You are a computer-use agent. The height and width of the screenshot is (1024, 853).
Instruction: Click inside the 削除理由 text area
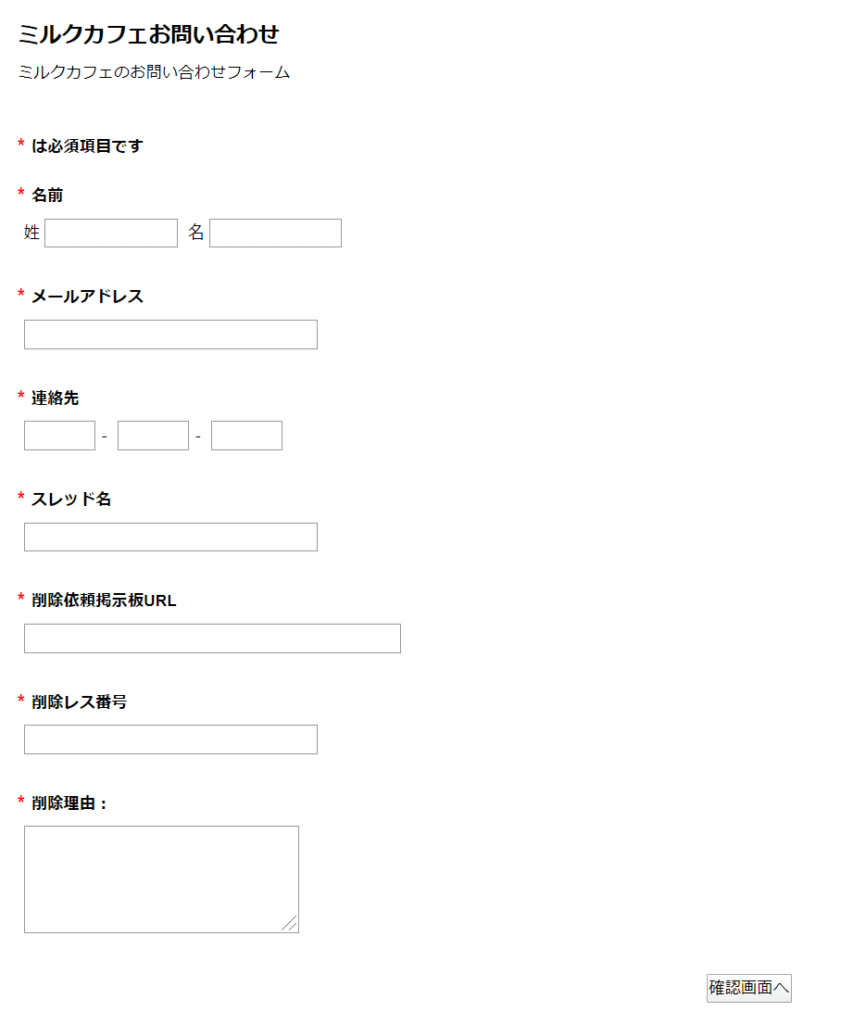[x=161, y=879]
